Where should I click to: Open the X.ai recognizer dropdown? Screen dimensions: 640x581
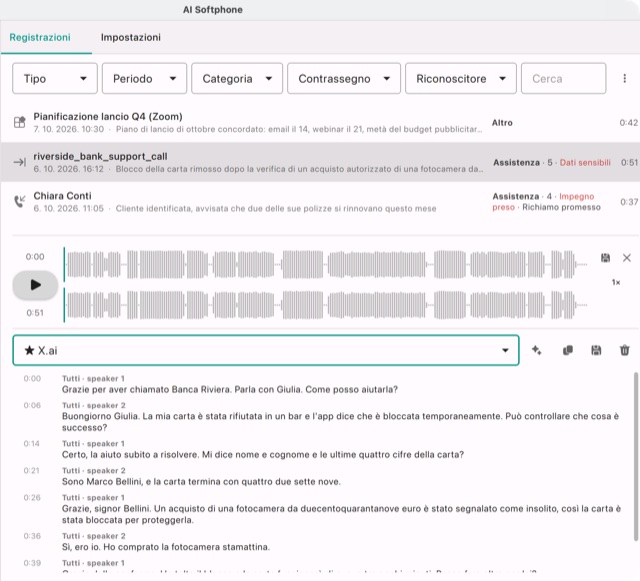[266, 350]
